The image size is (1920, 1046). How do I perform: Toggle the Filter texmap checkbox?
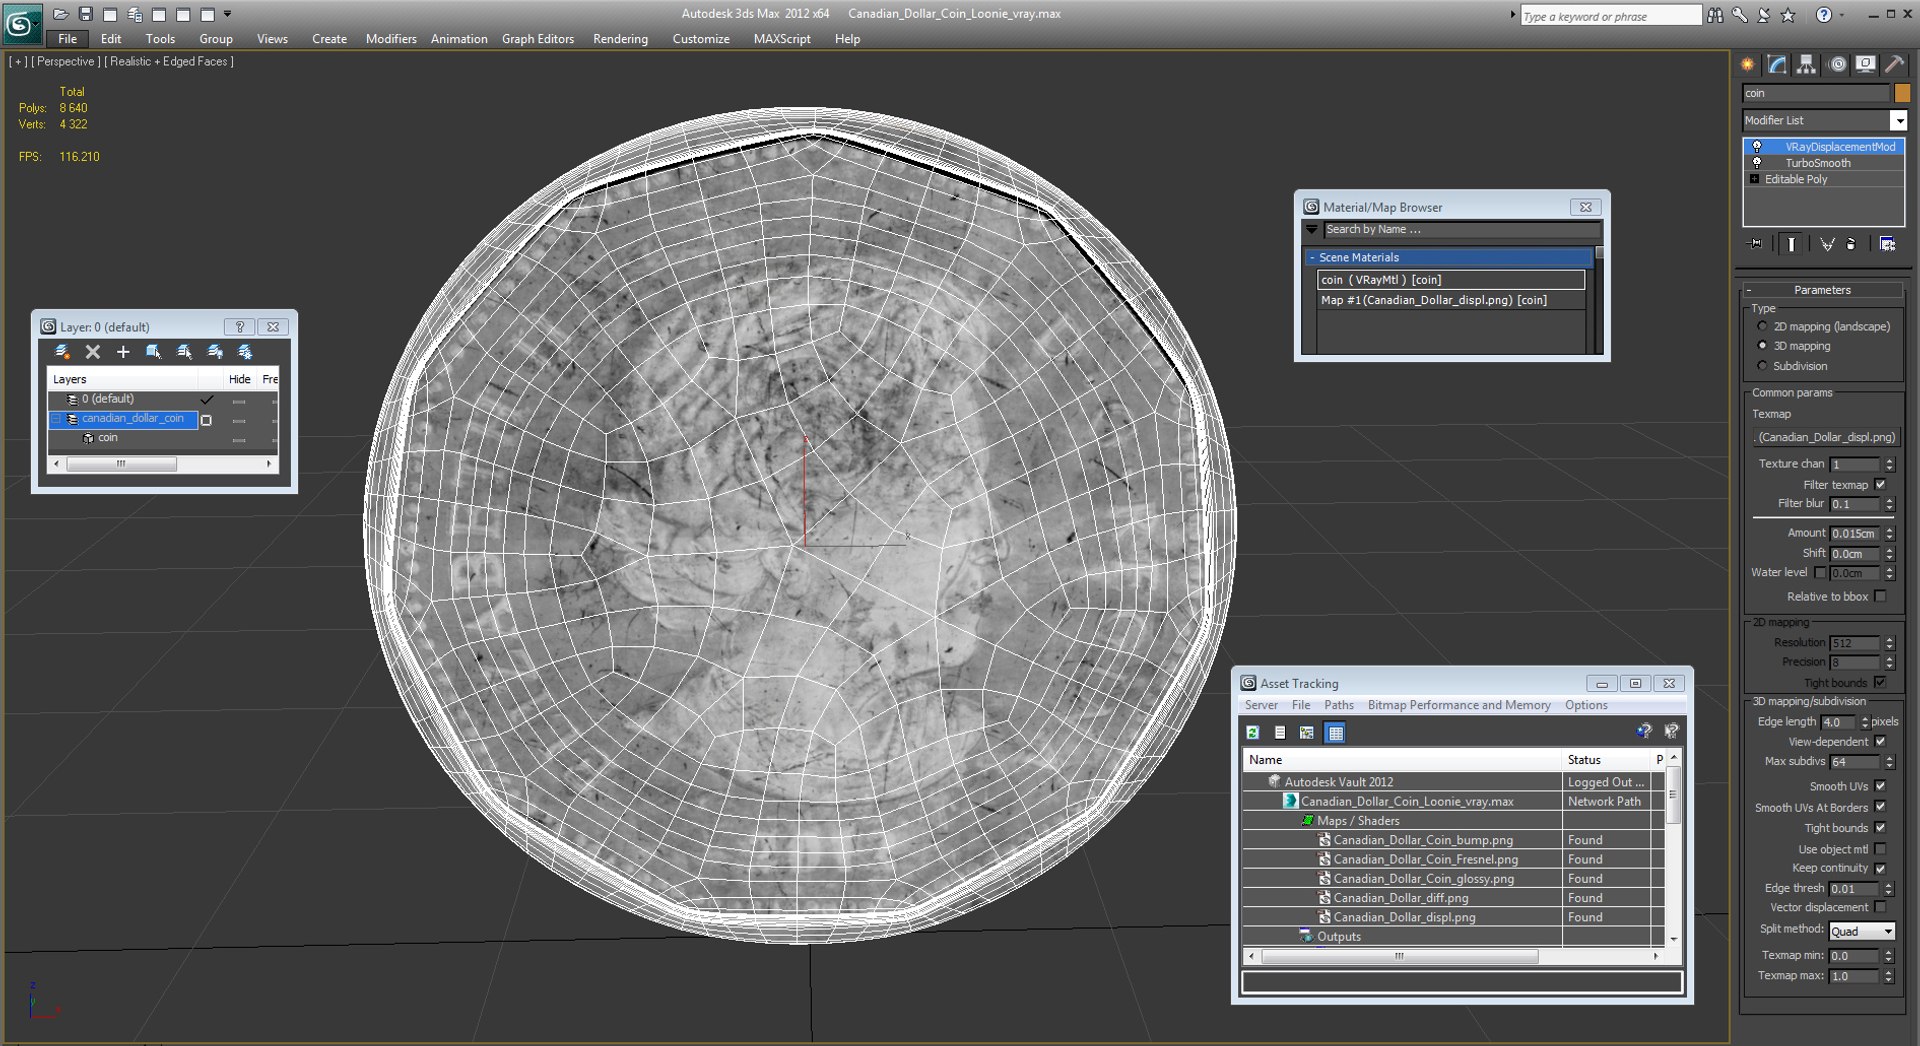1880,485
